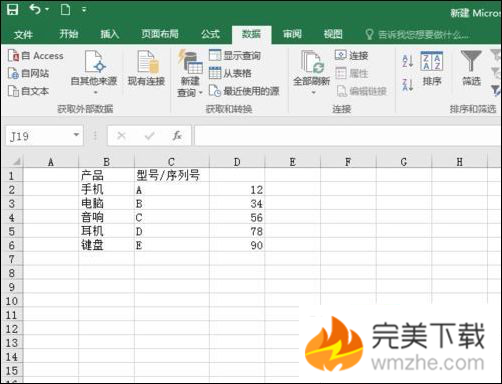This screenshot has height=384, width=502.
Task: Click cell containing 电脑
Action: pyautogui.click(x=107, y=203)
